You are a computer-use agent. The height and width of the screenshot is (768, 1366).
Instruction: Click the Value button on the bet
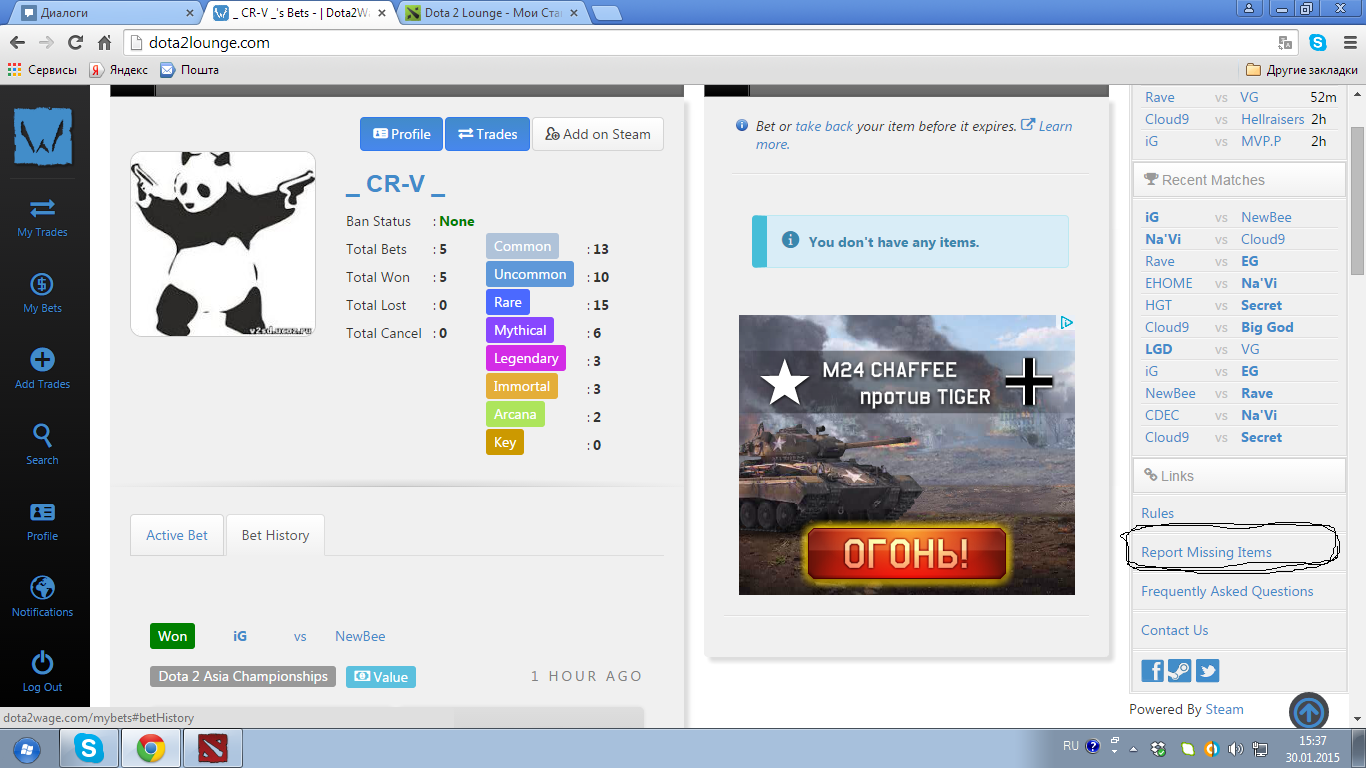coord(381,677)
